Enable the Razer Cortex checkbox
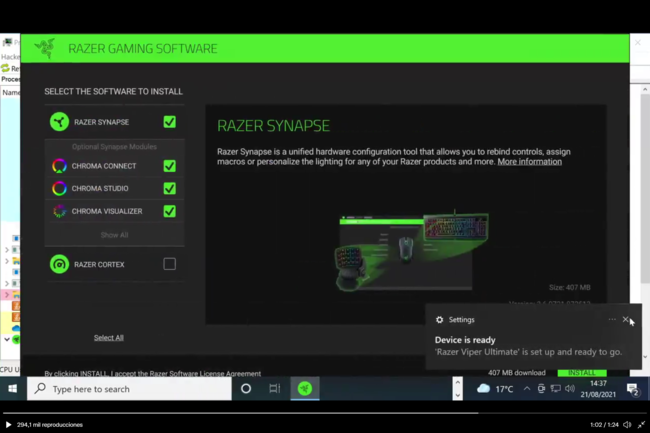This screenshot has width=650, height=433. 170,264
